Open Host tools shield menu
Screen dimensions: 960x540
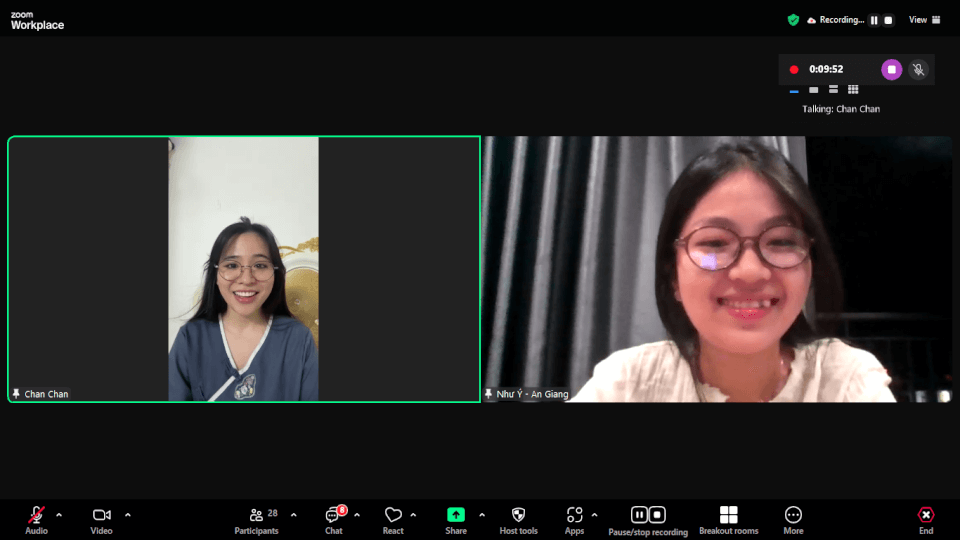click(519, 520)
